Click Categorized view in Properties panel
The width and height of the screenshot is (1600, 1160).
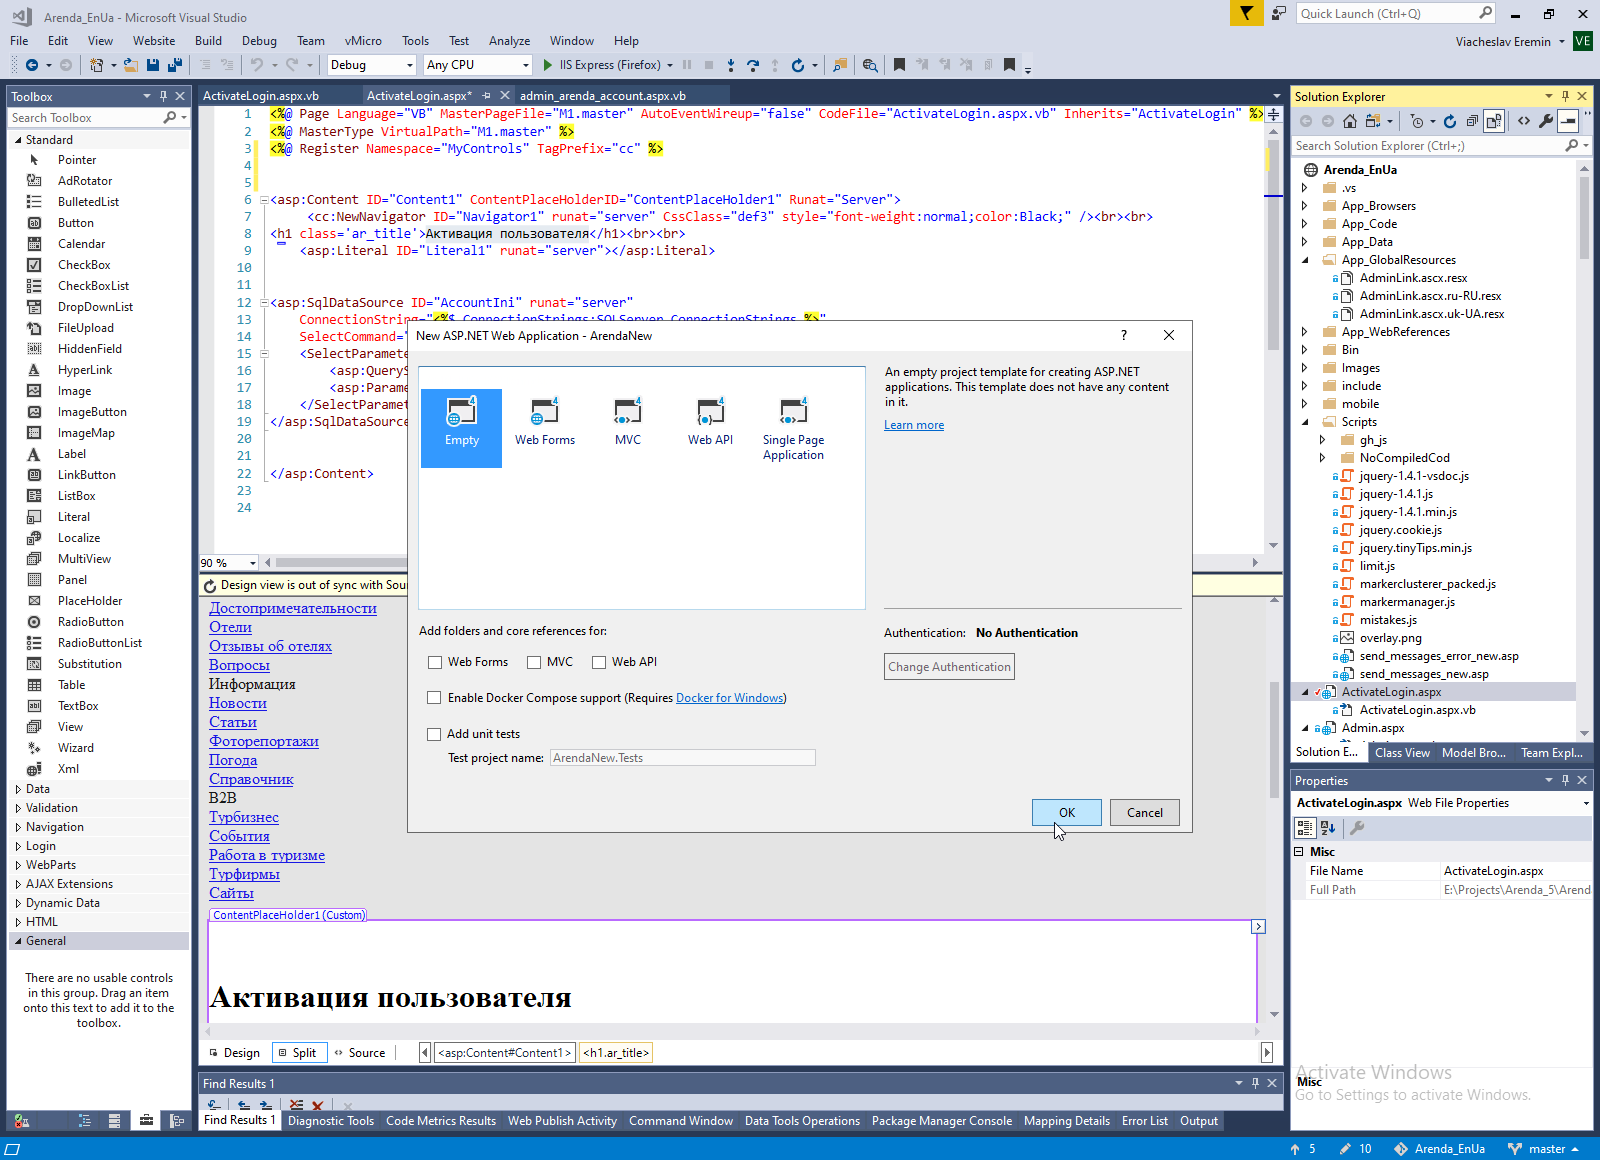tap(1305, 828)
